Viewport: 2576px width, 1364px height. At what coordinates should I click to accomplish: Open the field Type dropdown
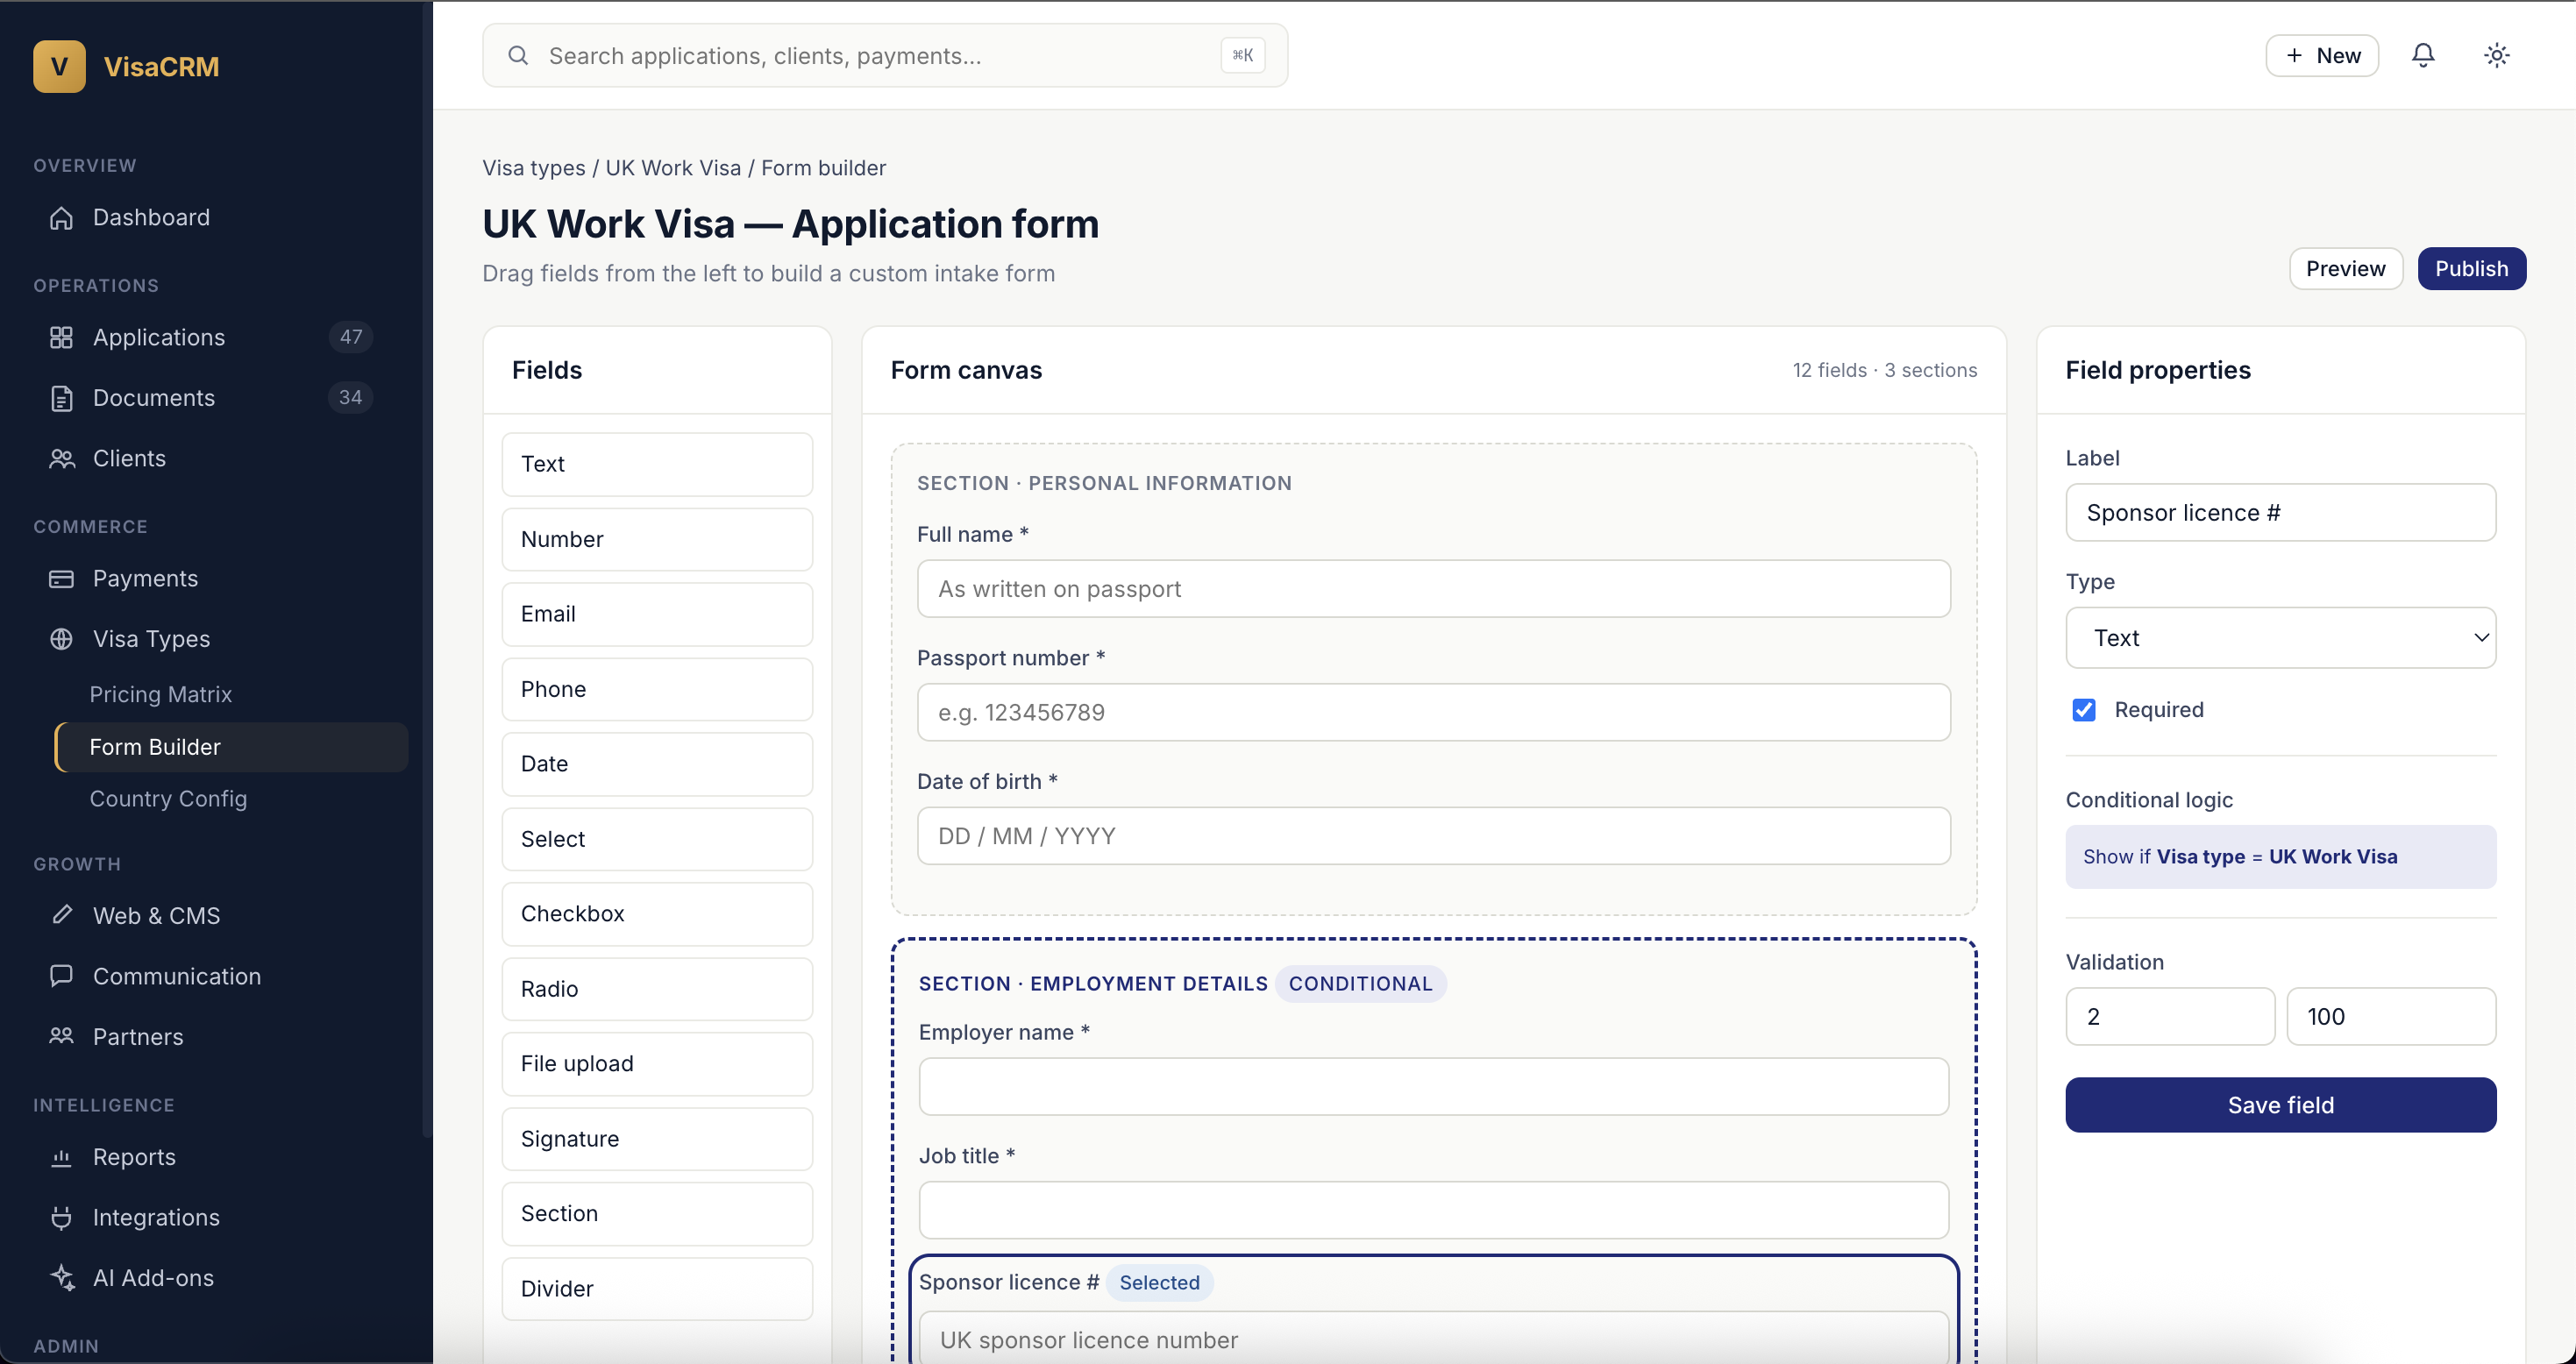2281,638
